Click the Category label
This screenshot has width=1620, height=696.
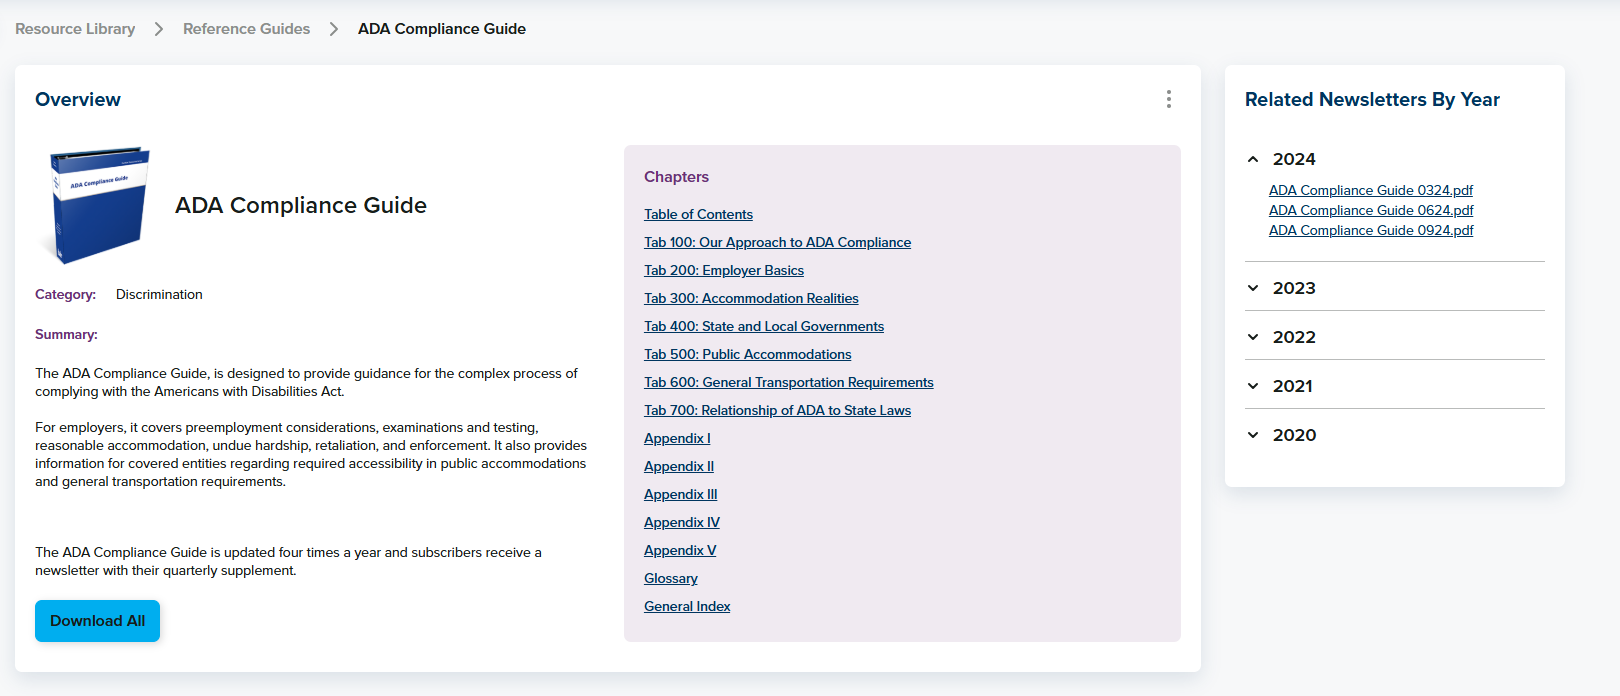(x=66, y=294)
